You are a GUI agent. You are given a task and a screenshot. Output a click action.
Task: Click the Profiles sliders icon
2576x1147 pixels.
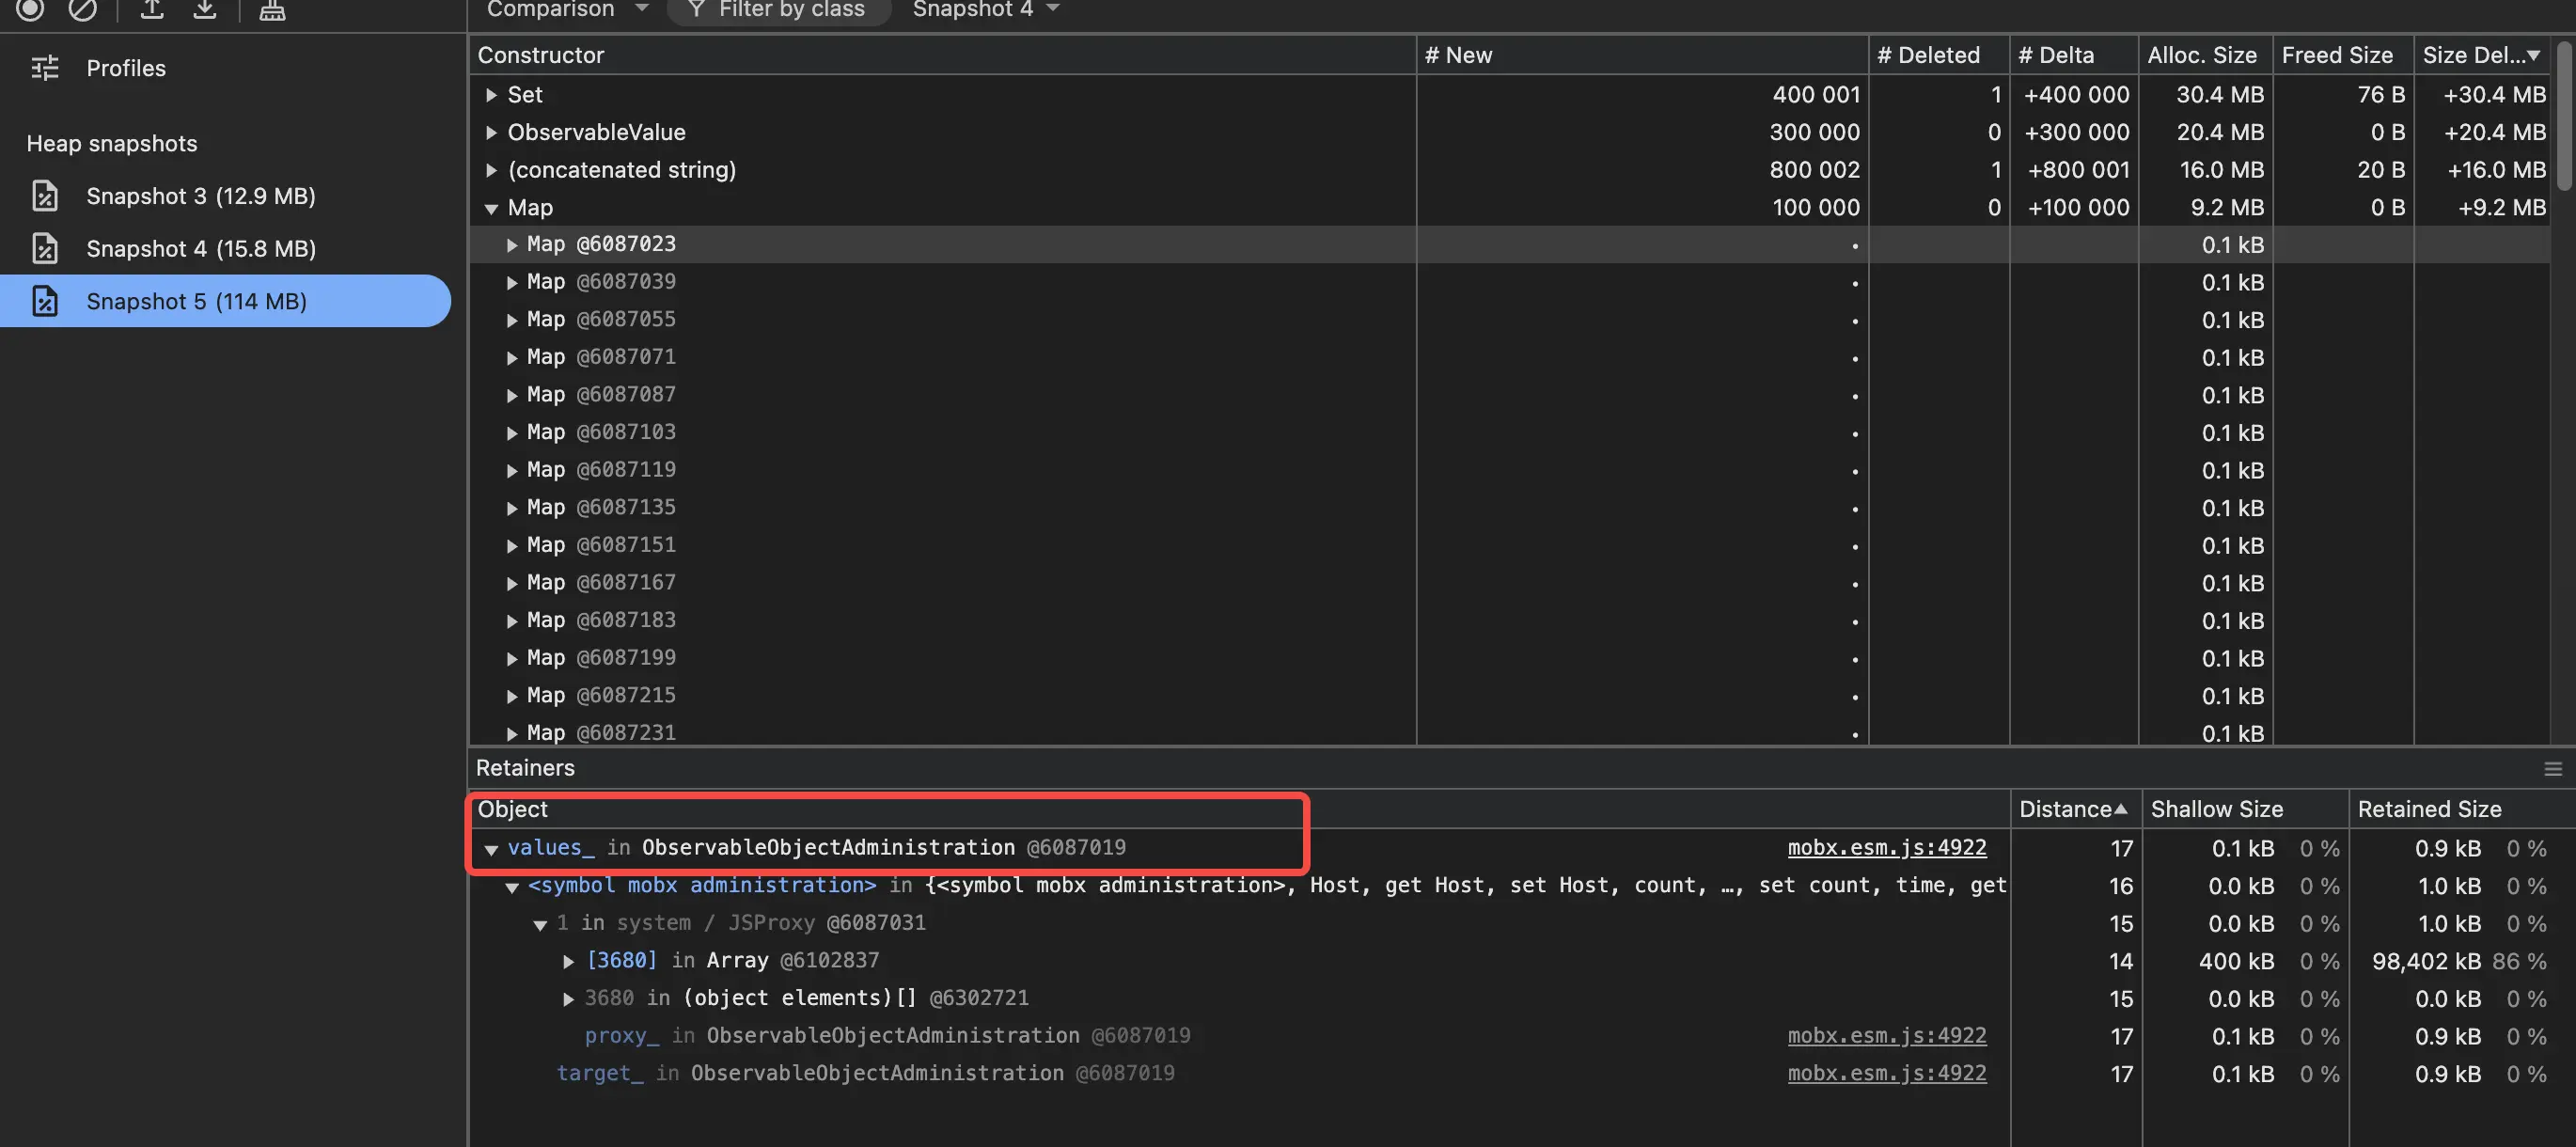click(45, 68)
